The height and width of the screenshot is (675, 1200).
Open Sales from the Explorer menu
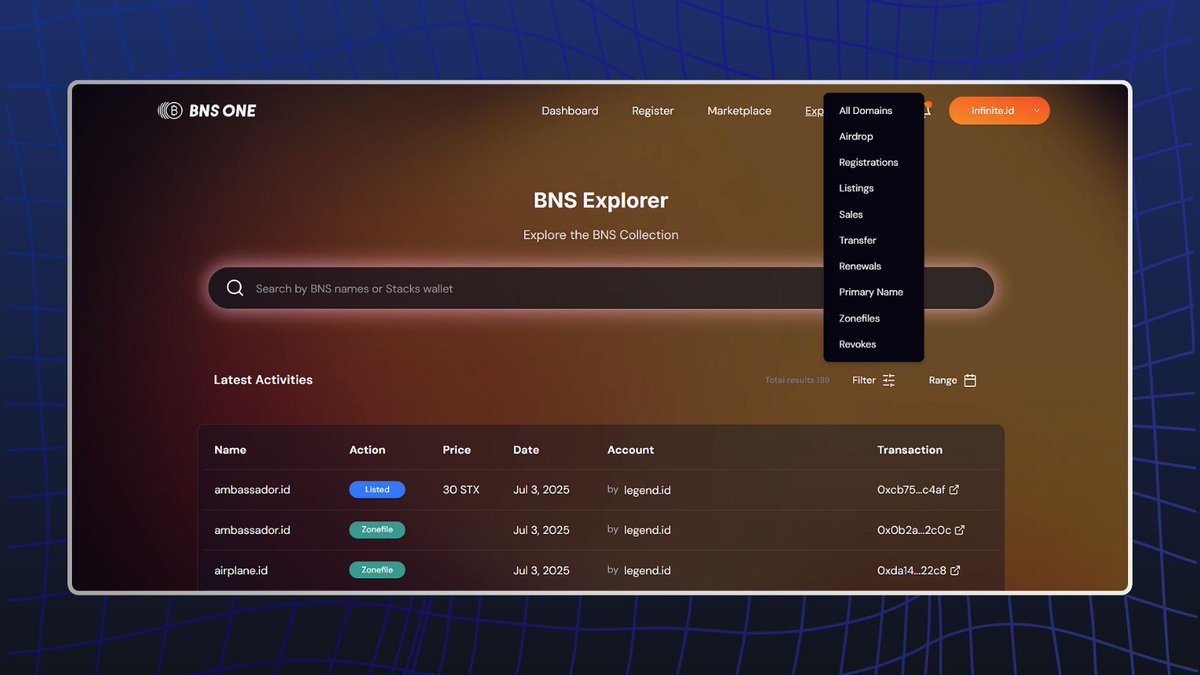point(851,215)
